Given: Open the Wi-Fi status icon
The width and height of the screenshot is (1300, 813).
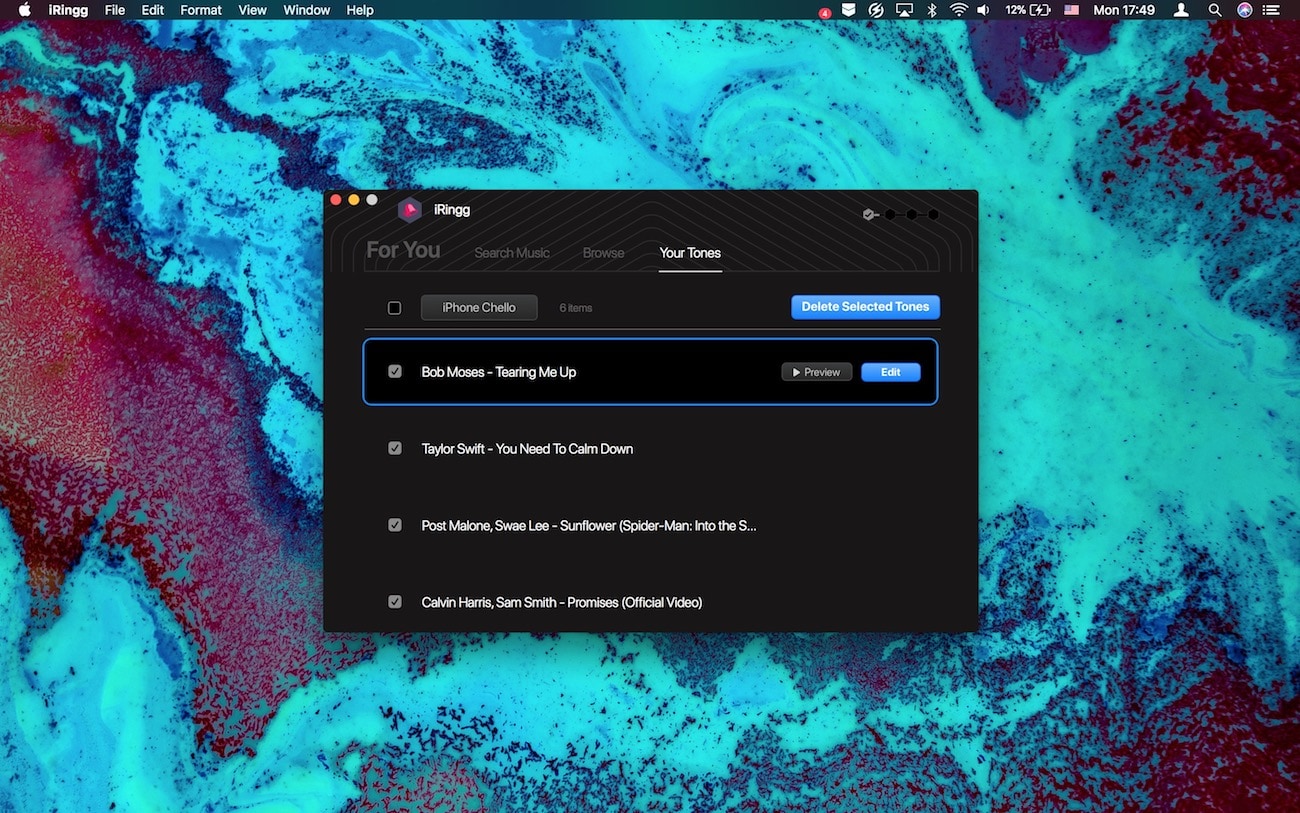Looking at the screenshot, I should point(958,10).
